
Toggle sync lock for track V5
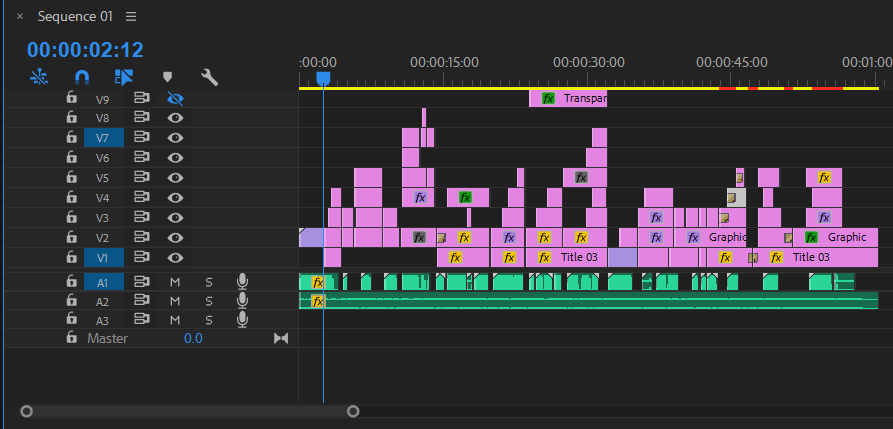pyautogui.click(x=142, y=178)
